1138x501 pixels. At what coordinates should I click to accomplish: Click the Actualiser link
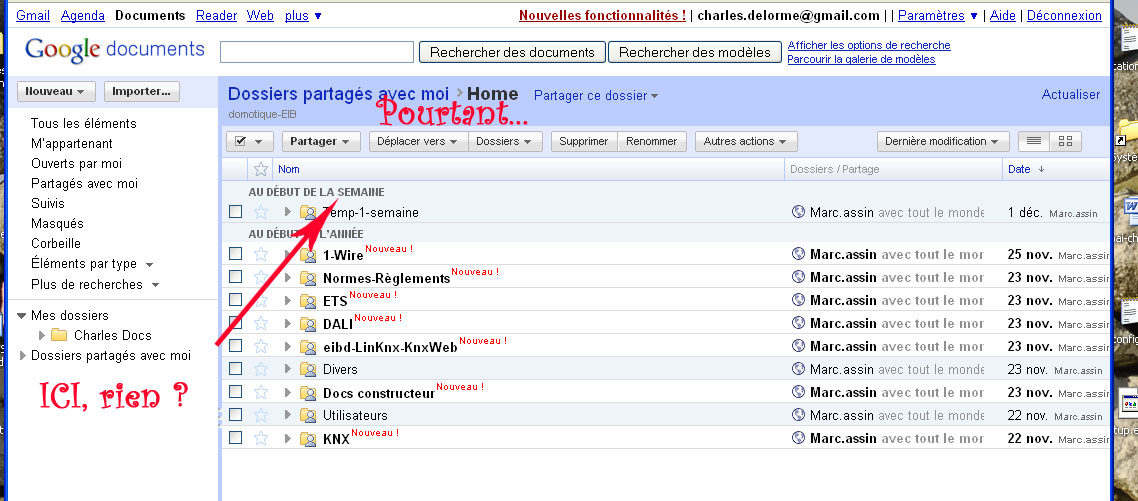pos(1071,94)
